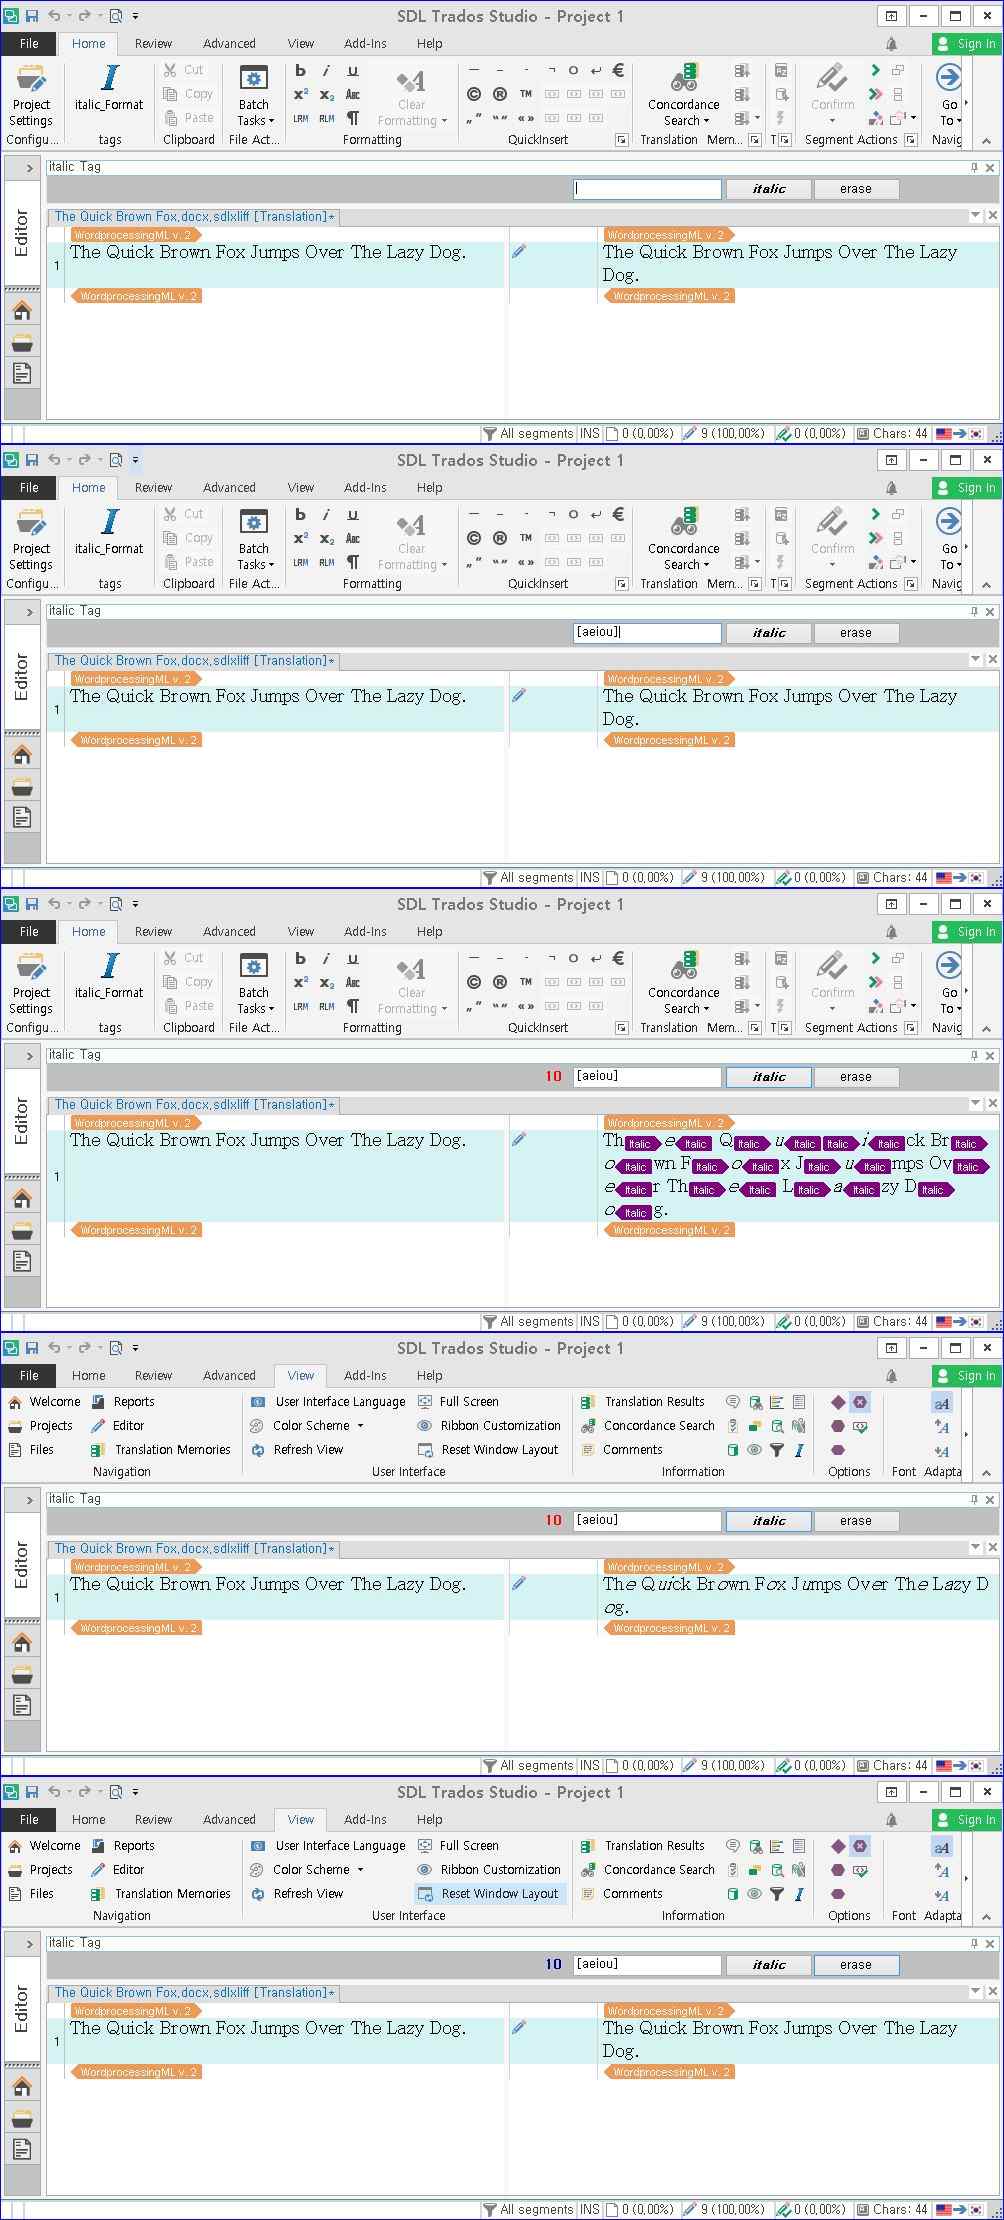The width and height of the screenshot is (1004, 2220).
Task: Click the pencil status icon beside the purple-tagged segment
Action: pos(519,1139)
